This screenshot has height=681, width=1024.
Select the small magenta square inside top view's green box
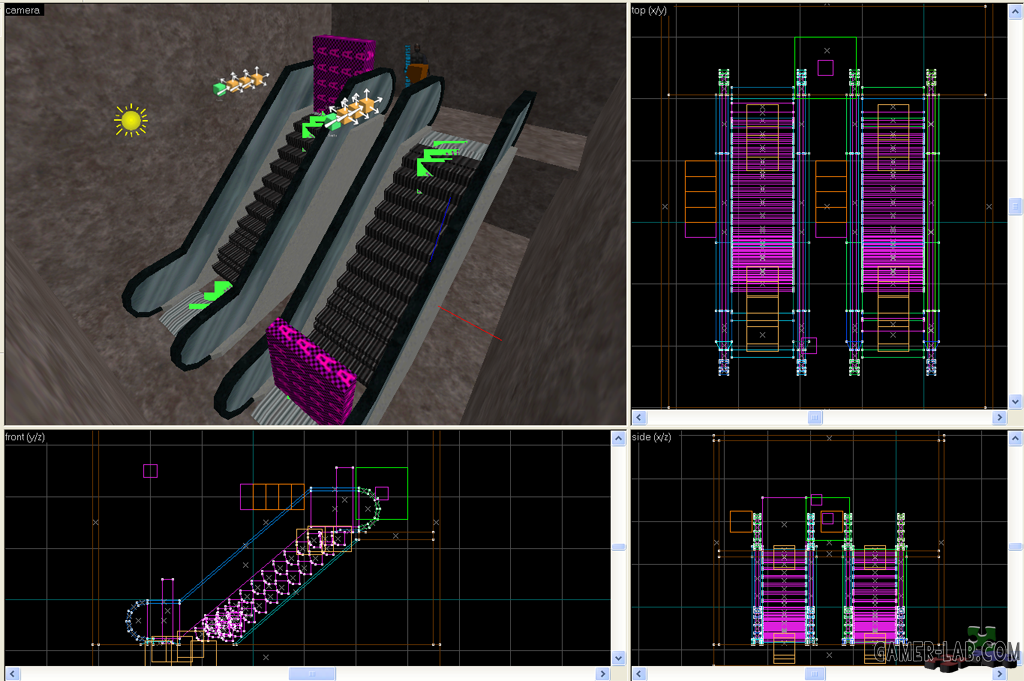point(825,67)
